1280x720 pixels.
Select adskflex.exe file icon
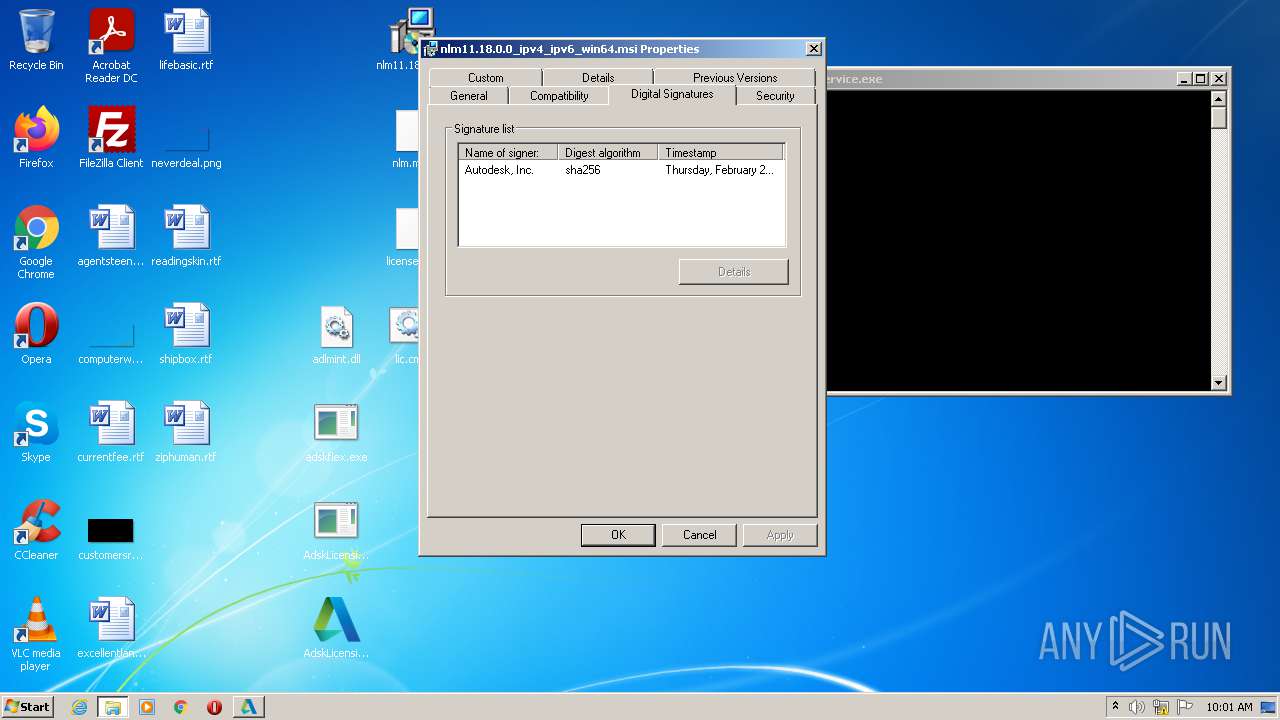pos(336,432)
